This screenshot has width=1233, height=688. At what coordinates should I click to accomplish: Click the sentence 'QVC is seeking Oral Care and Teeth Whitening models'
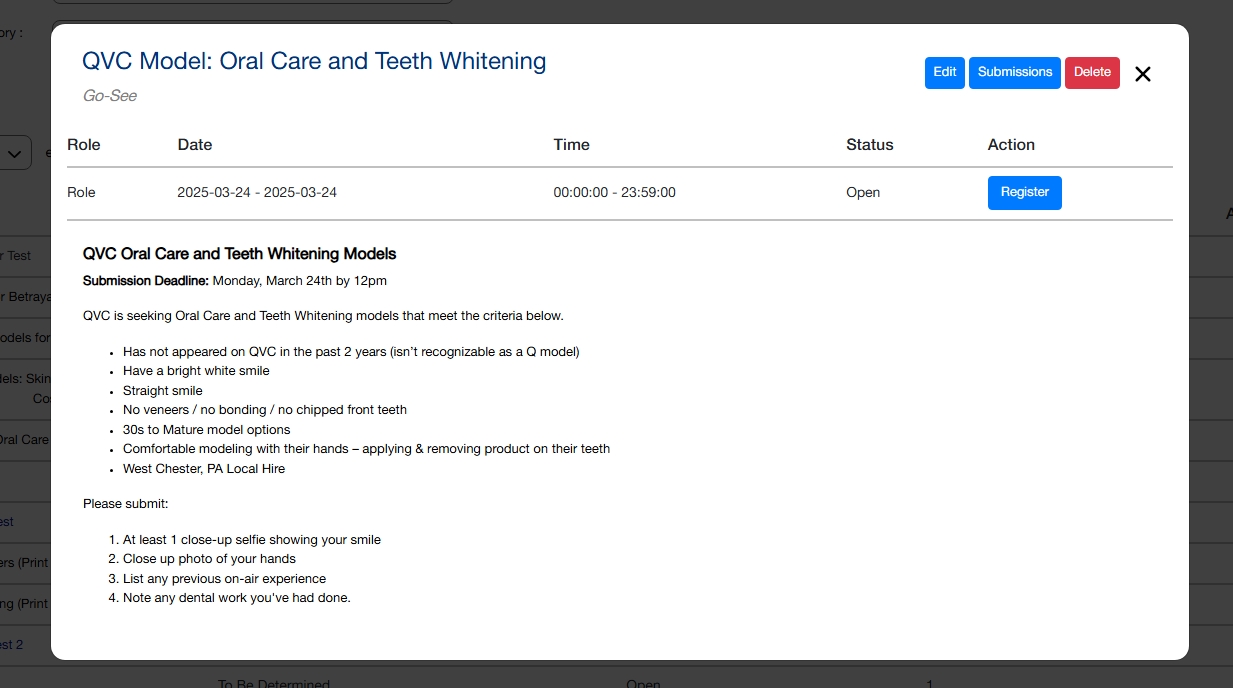tap(323, 316)
